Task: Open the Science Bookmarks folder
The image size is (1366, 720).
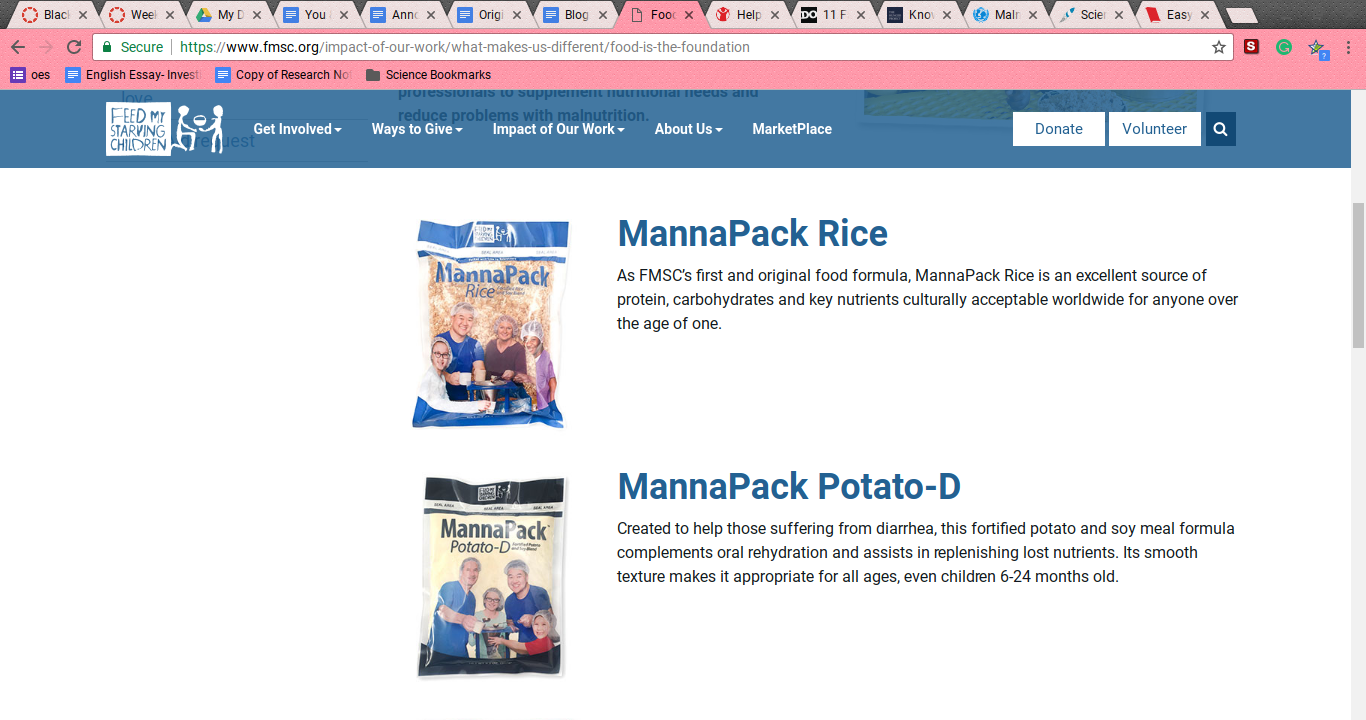Action: (x=428, y=75)
